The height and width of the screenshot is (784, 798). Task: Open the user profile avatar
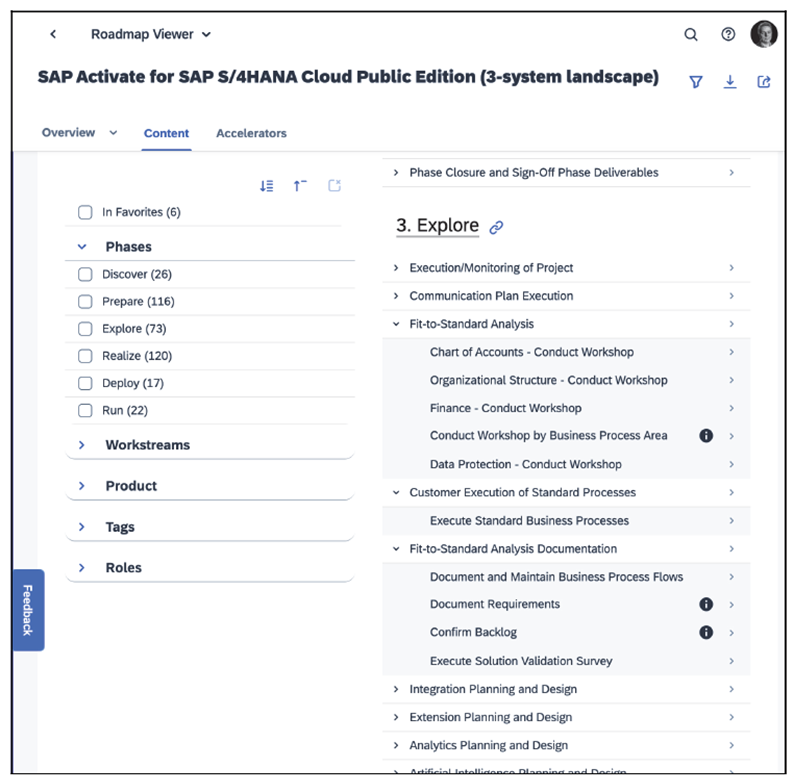[763, 34]
